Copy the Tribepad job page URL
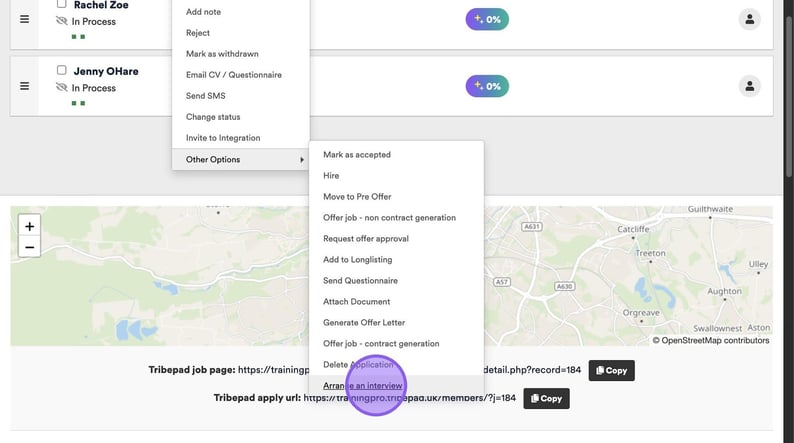 611,370
